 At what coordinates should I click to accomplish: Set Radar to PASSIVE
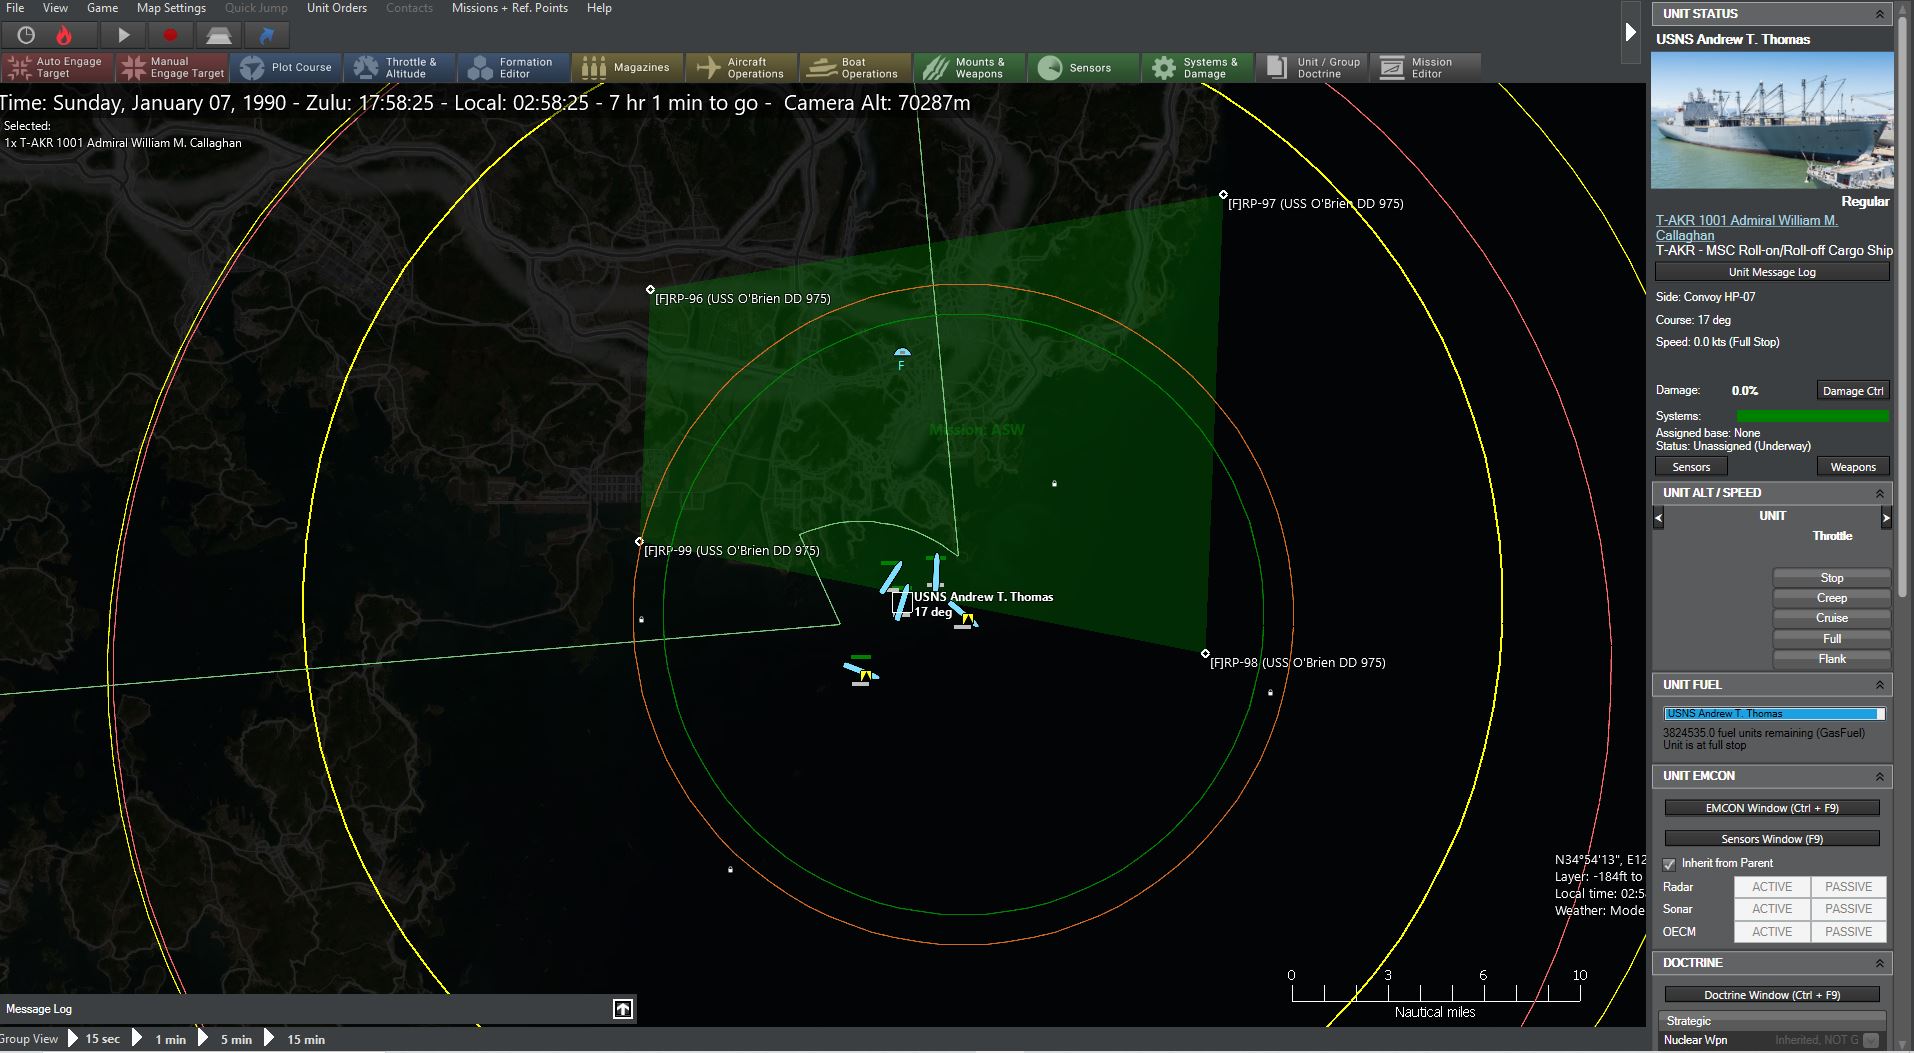1848,887
